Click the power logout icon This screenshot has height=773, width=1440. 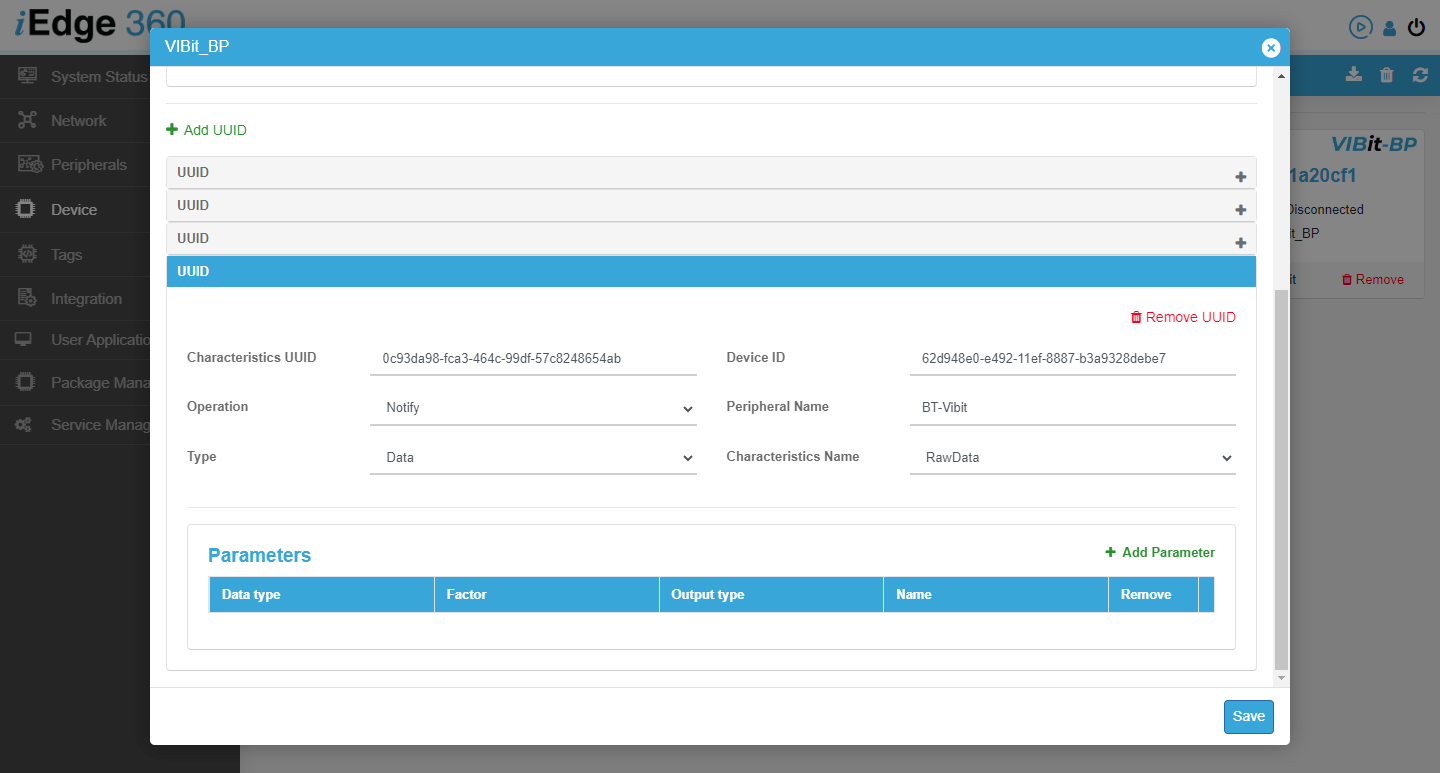click(1416, 28)
